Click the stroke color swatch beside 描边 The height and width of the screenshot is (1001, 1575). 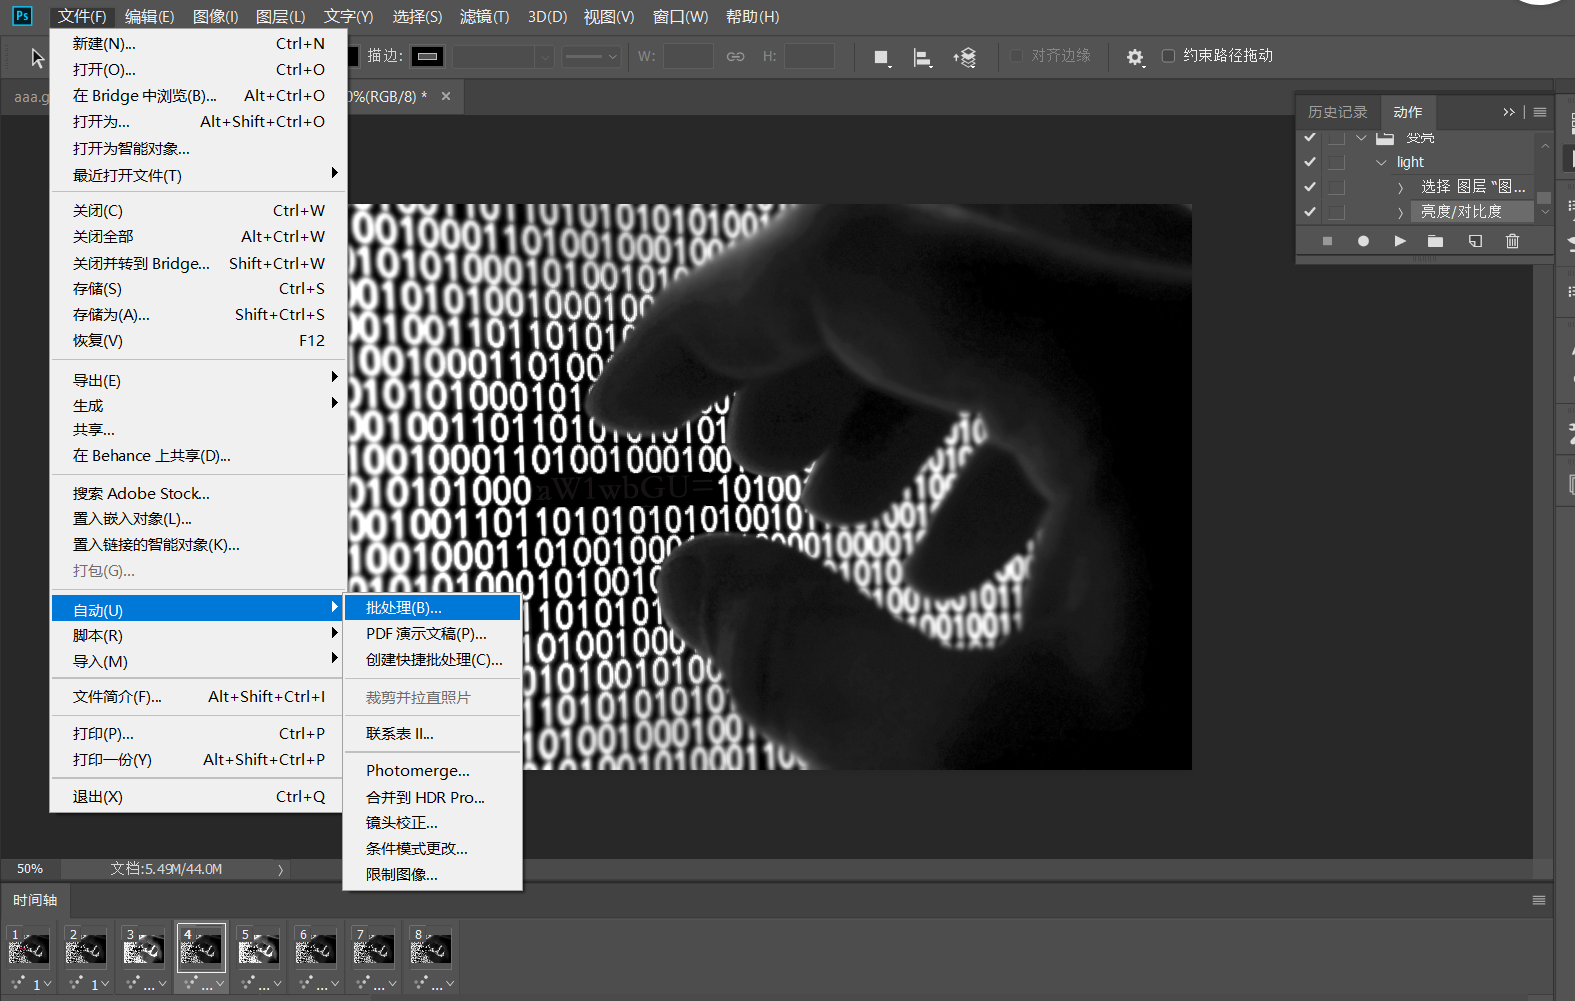(428, 56)
